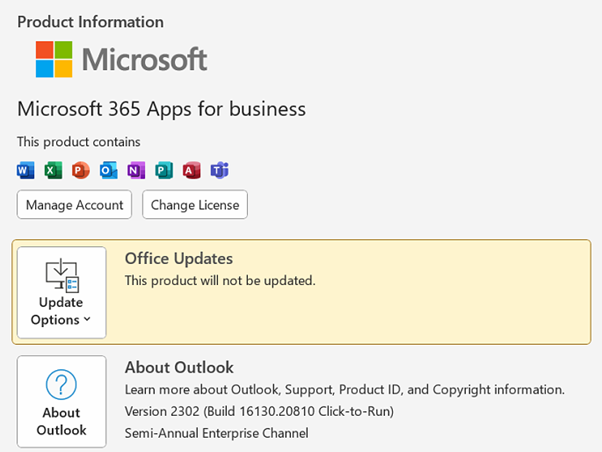Click the Publisher app icon
Viewport: 602px width, 452px height.
pyautogui.click(x=164, y=170)
